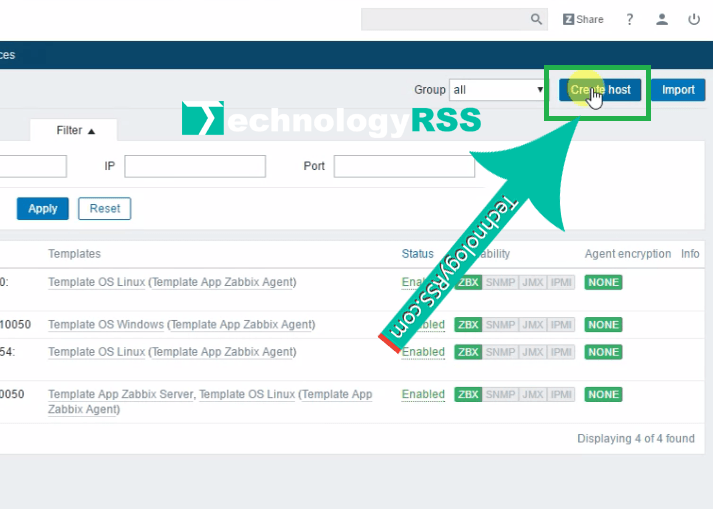The width and height of the screenshot is (713, 509).
Task: Click the Import button
Action: pos(678,90)
